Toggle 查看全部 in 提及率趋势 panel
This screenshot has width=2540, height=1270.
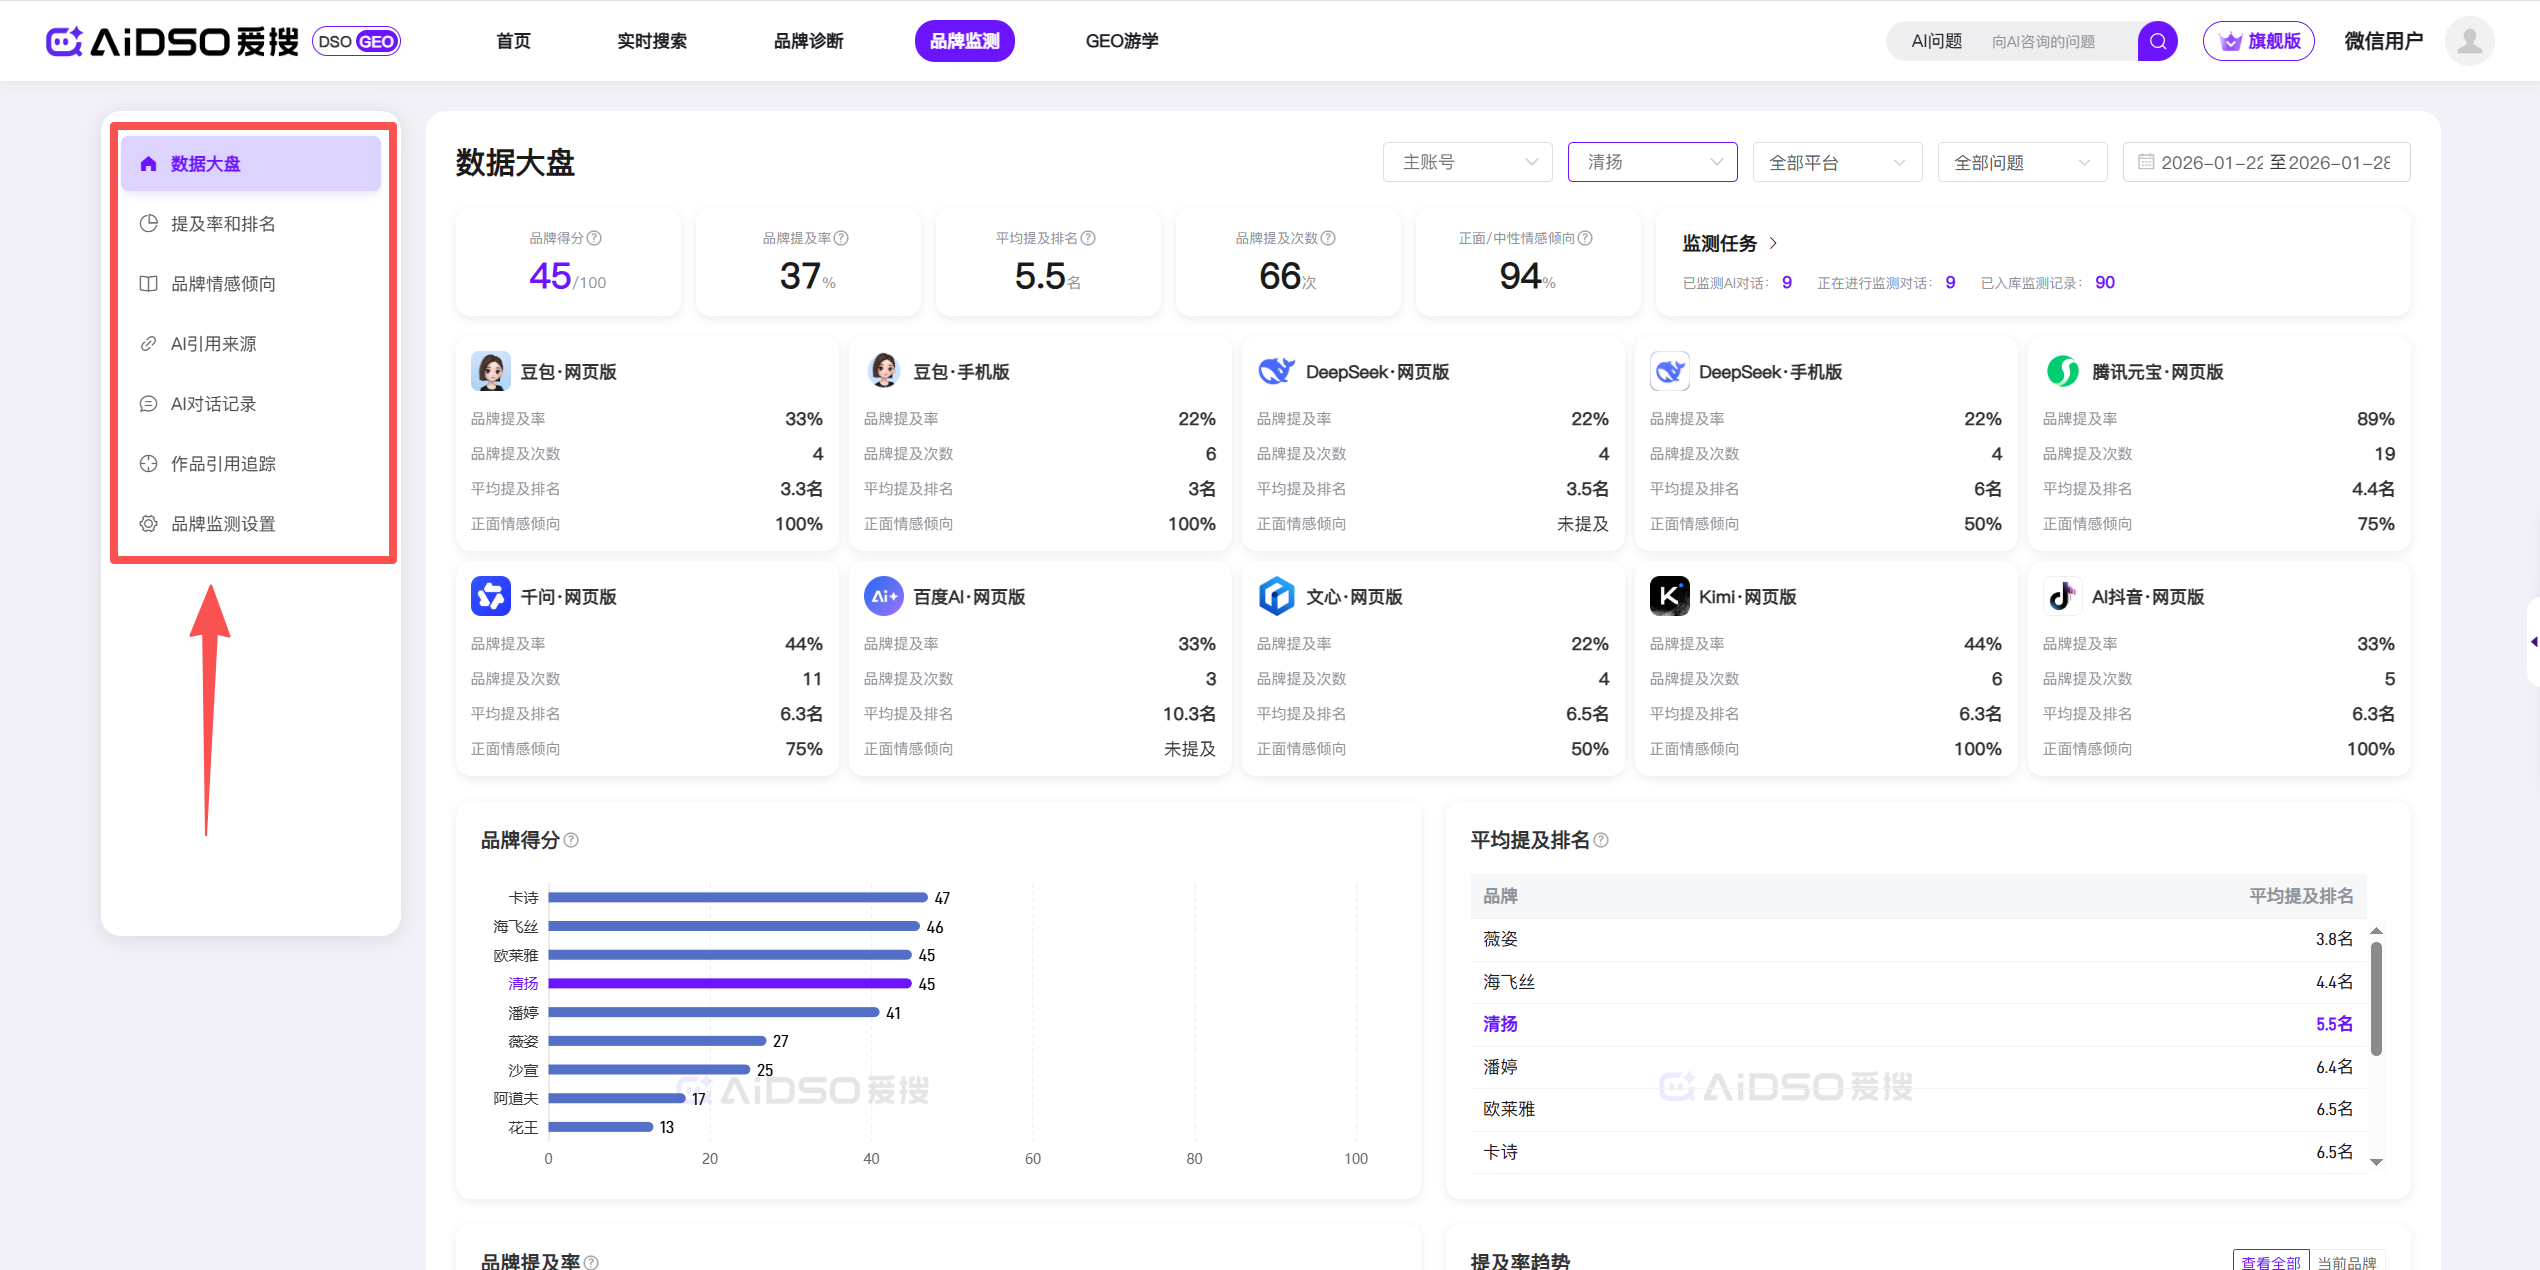point(2270,1261)
